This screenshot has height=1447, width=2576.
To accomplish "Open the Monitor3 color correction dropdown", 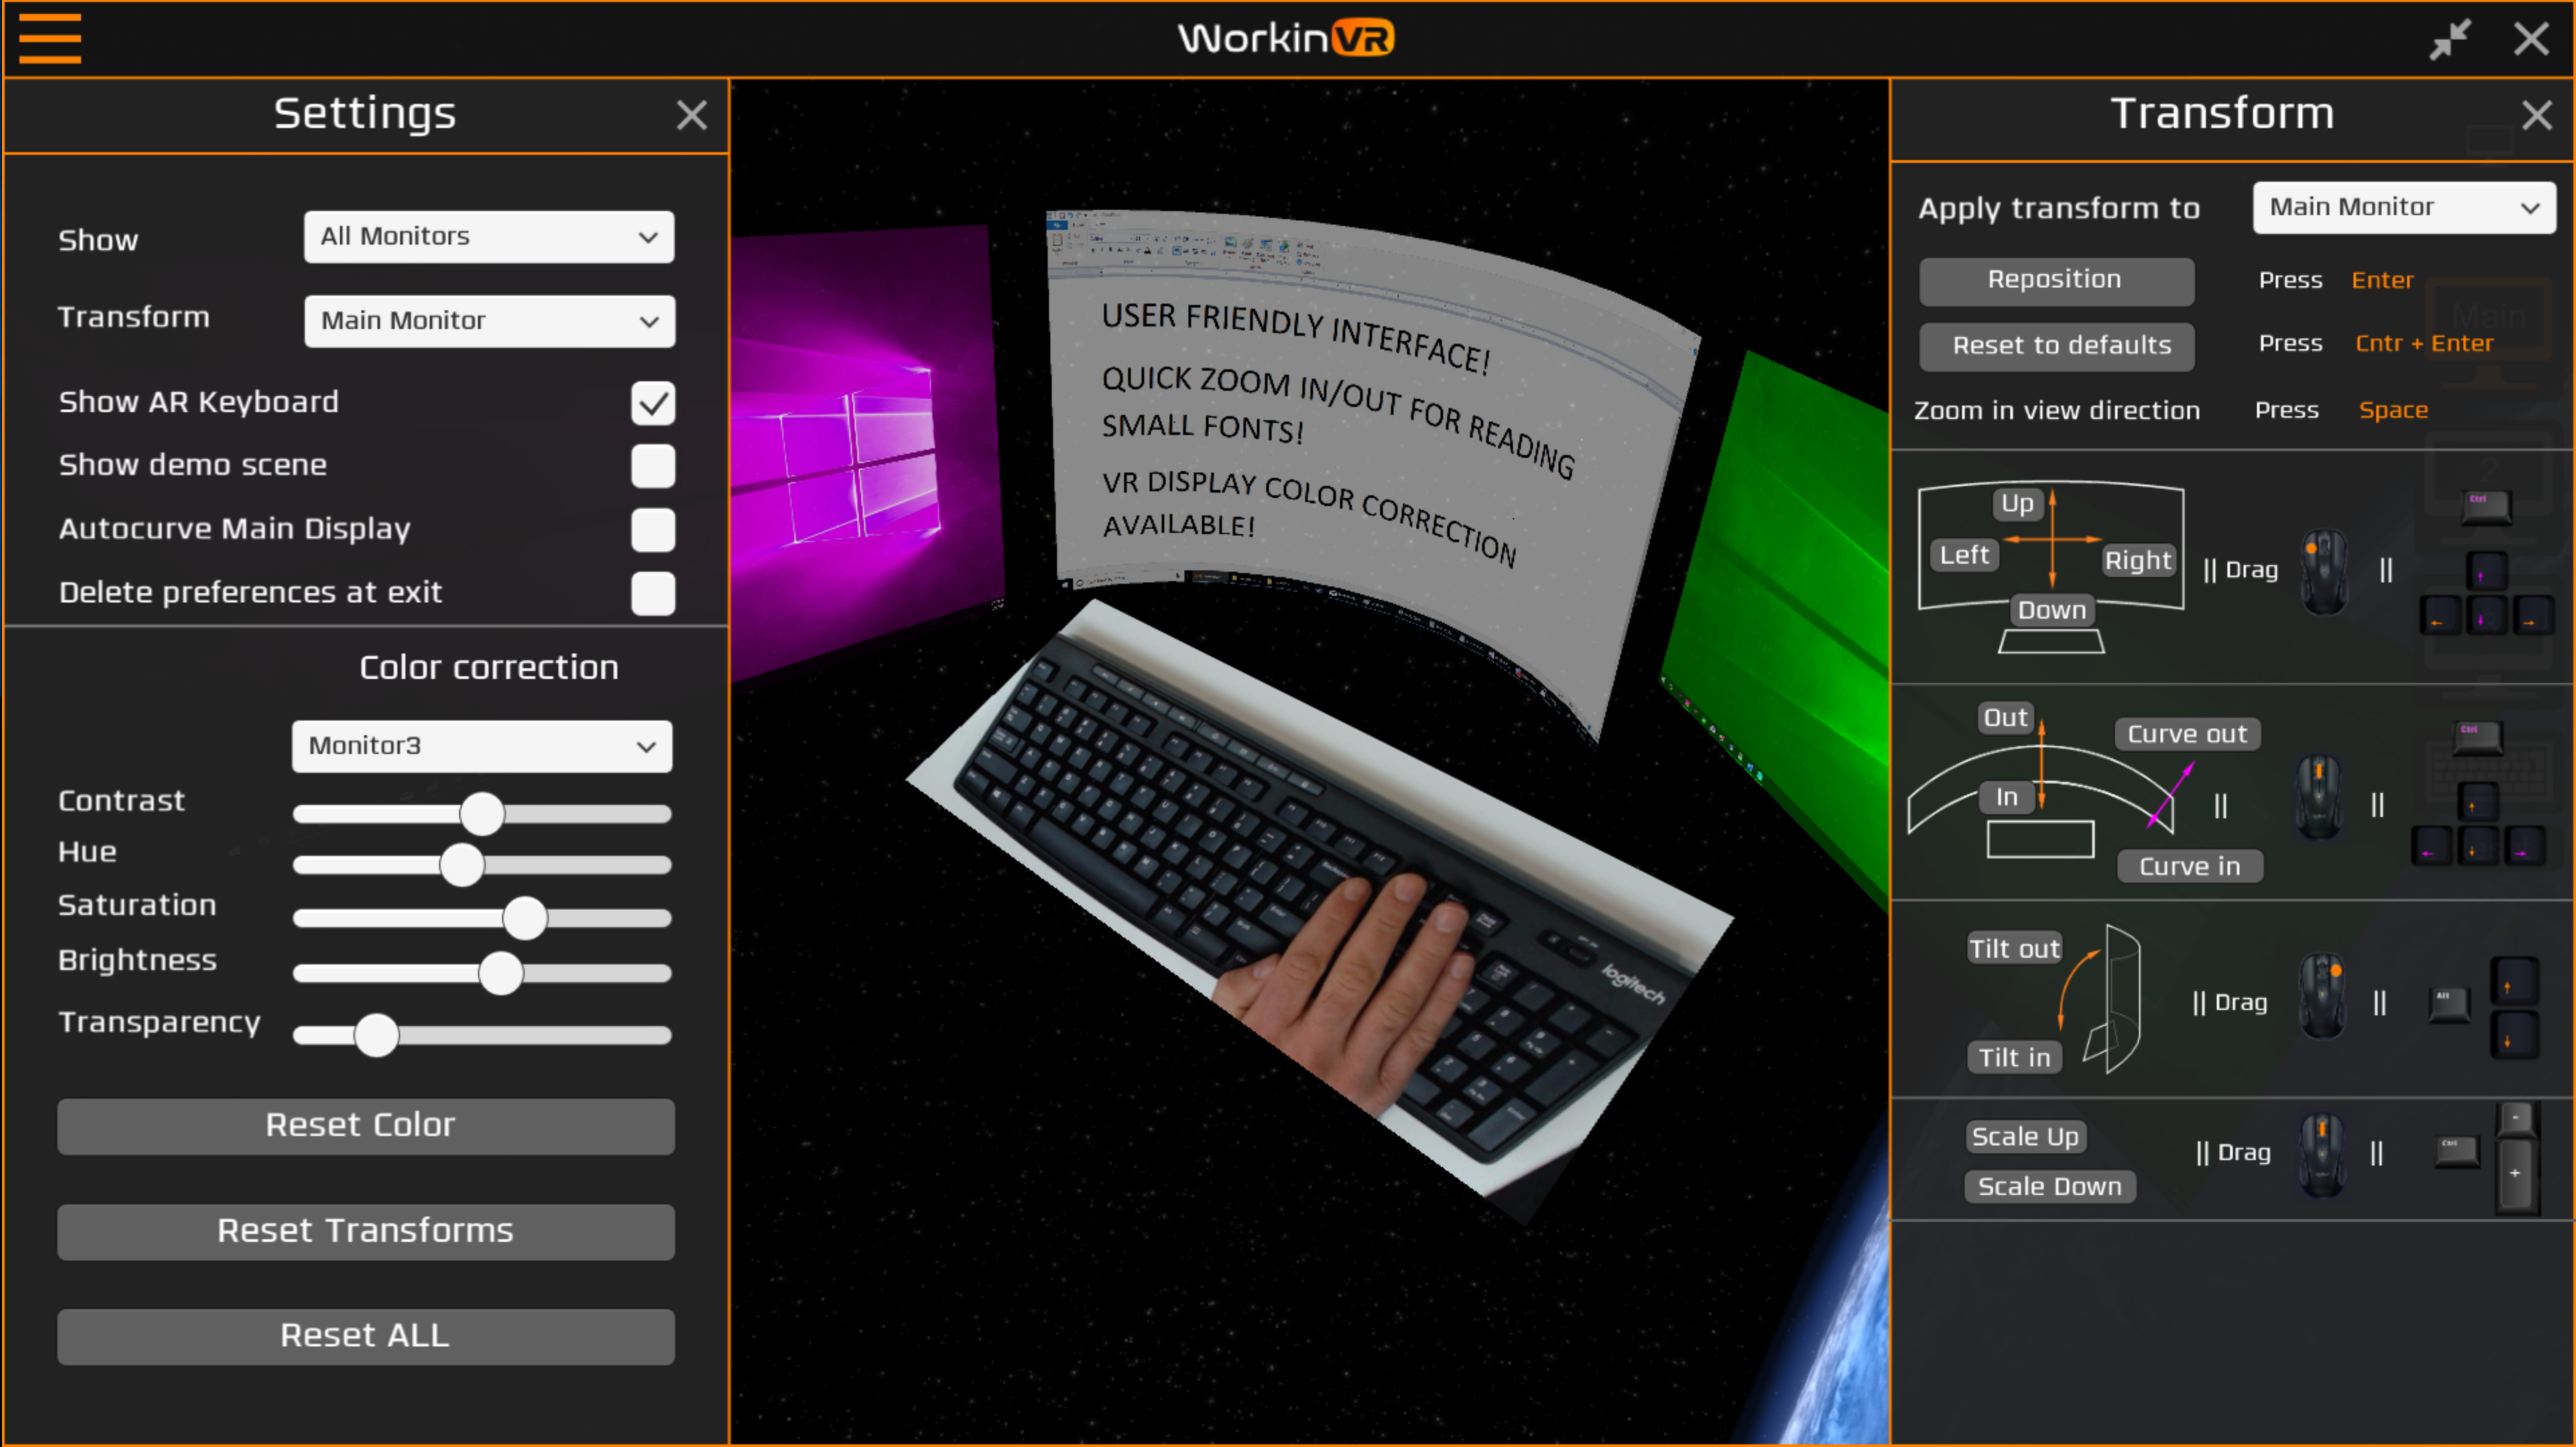I will coord(481,746).
